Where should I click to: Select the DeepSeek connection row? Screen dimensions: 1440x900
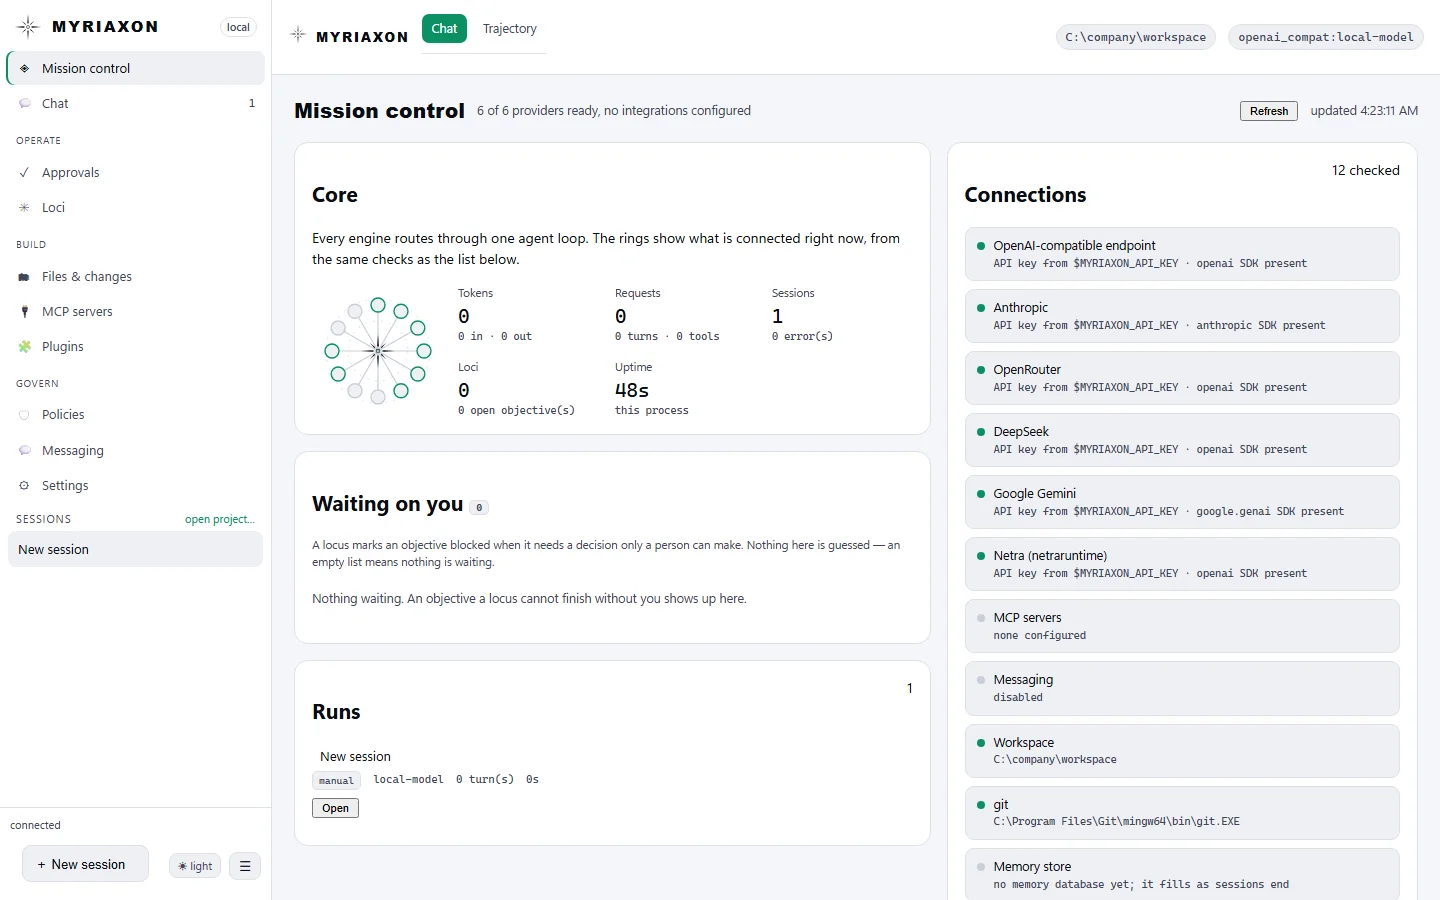click(1182, 440)
